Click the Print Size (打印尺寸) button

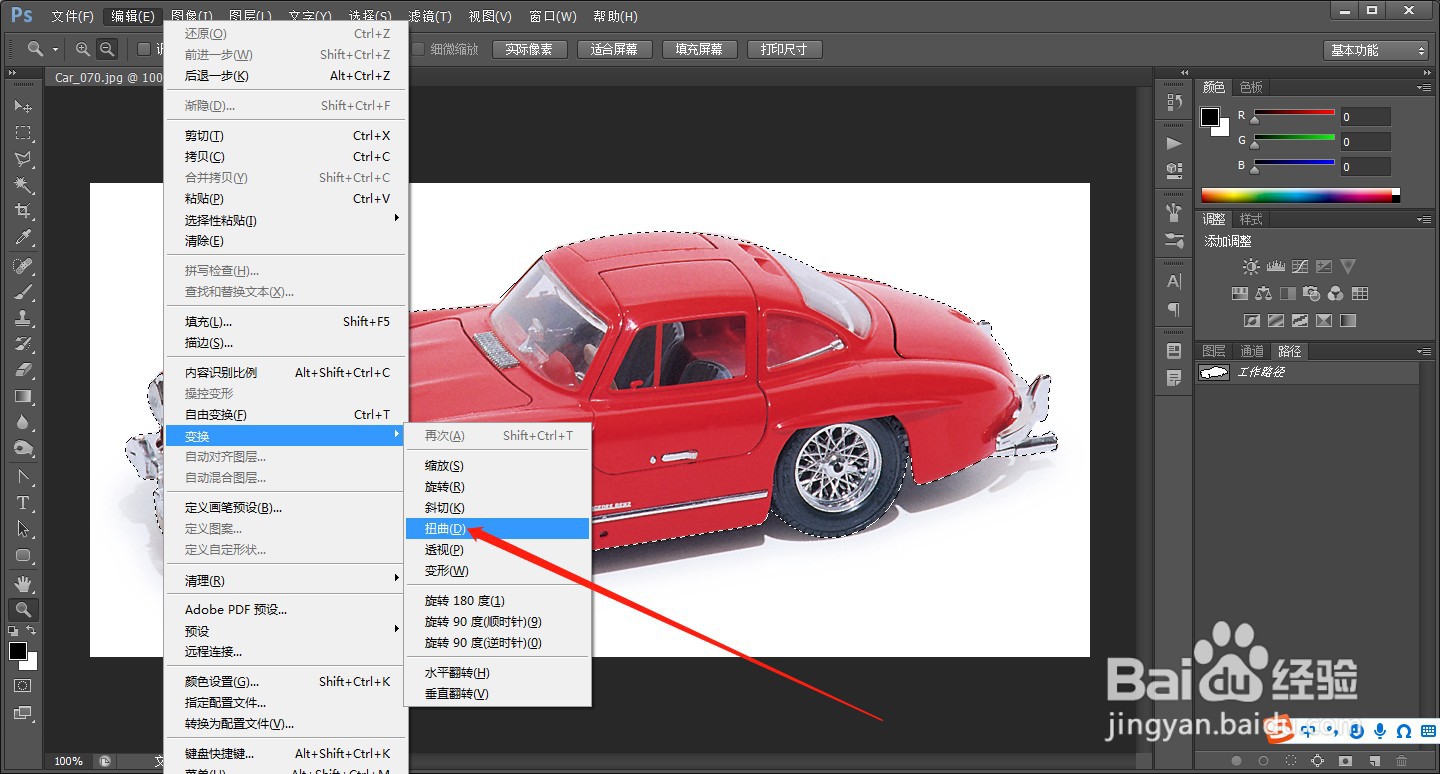click(784, 49)
